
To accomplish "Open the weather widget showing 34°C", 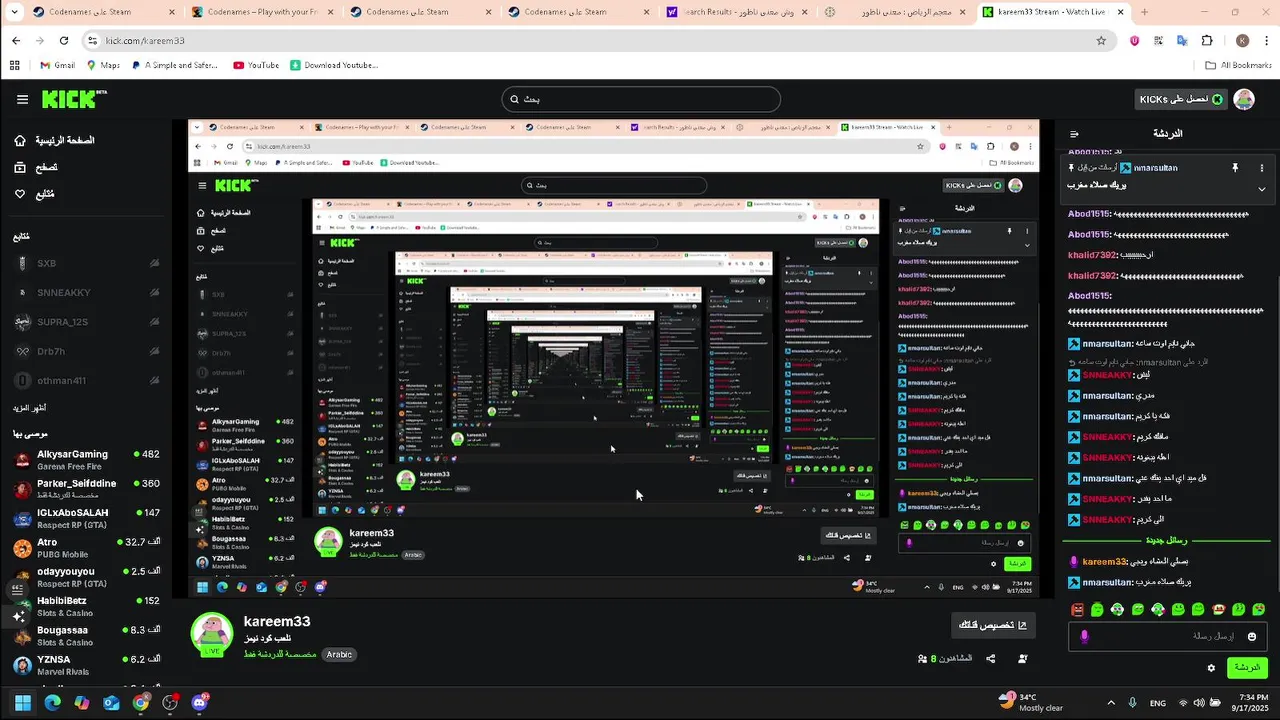I will pyautogui.click(x=1030, y=702).
